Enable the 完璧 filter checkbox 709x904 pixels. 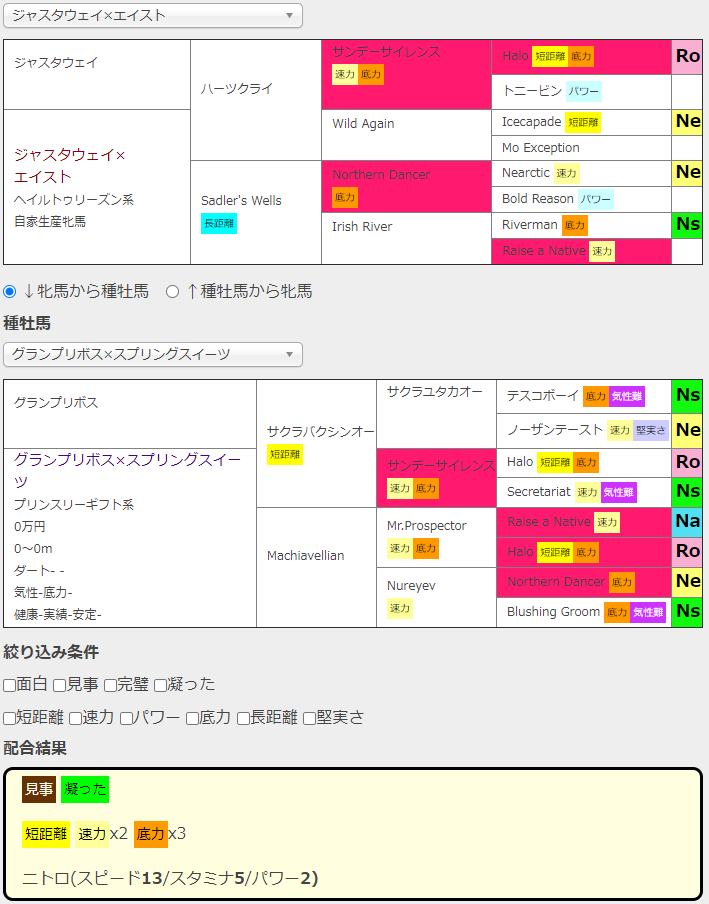pos(110,685)
